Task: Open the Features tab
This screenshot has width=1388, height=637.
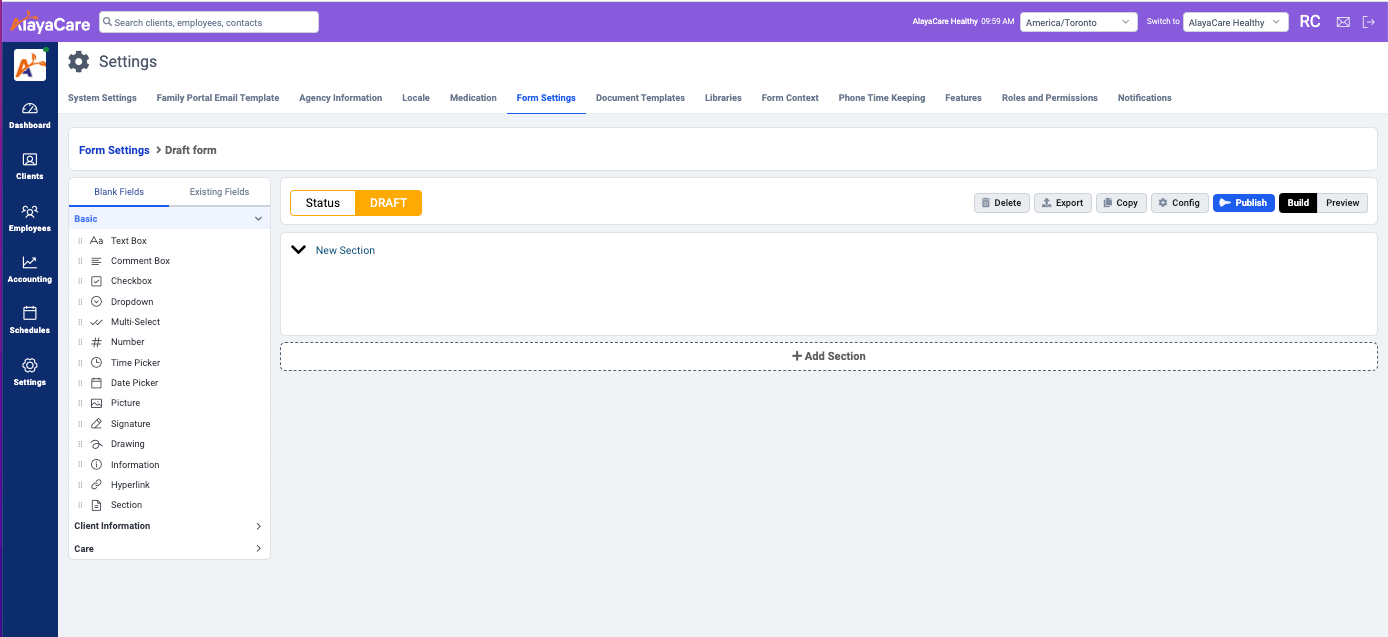Action: tap(963, 98)
